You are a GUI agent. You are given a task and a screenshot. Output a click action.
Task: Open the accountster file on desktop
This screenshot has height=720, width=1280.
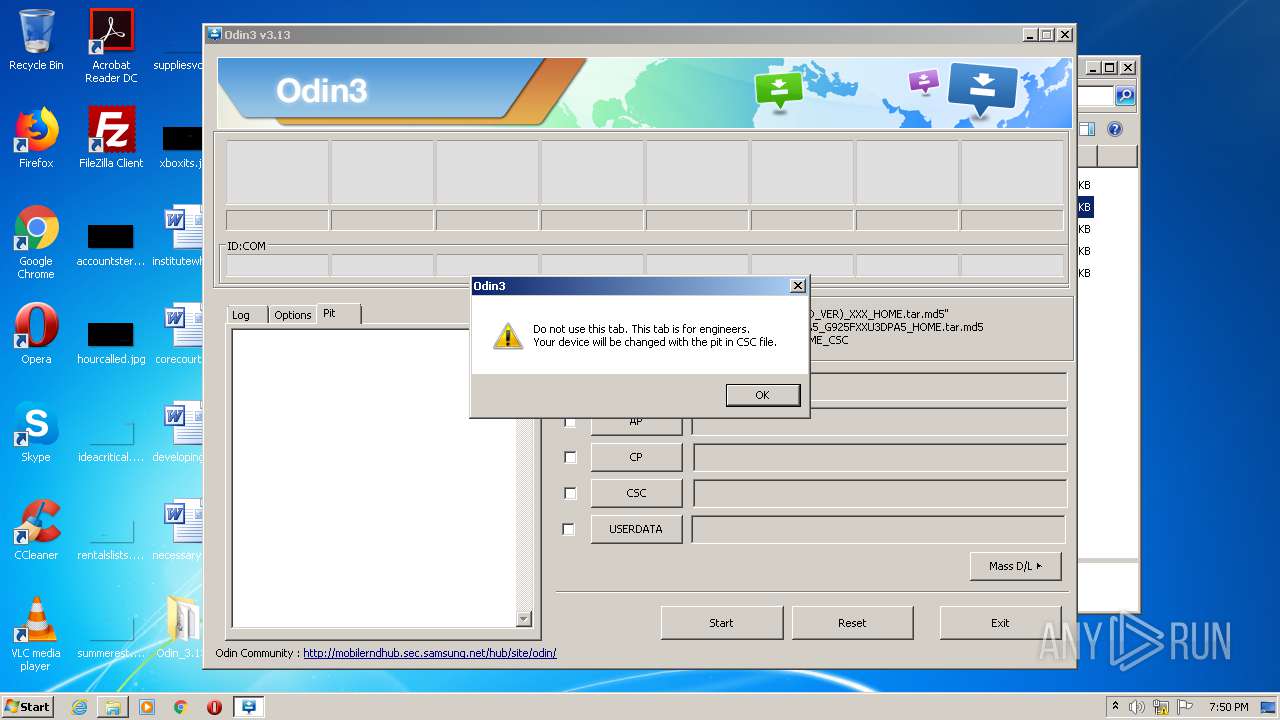coord(111,244)
